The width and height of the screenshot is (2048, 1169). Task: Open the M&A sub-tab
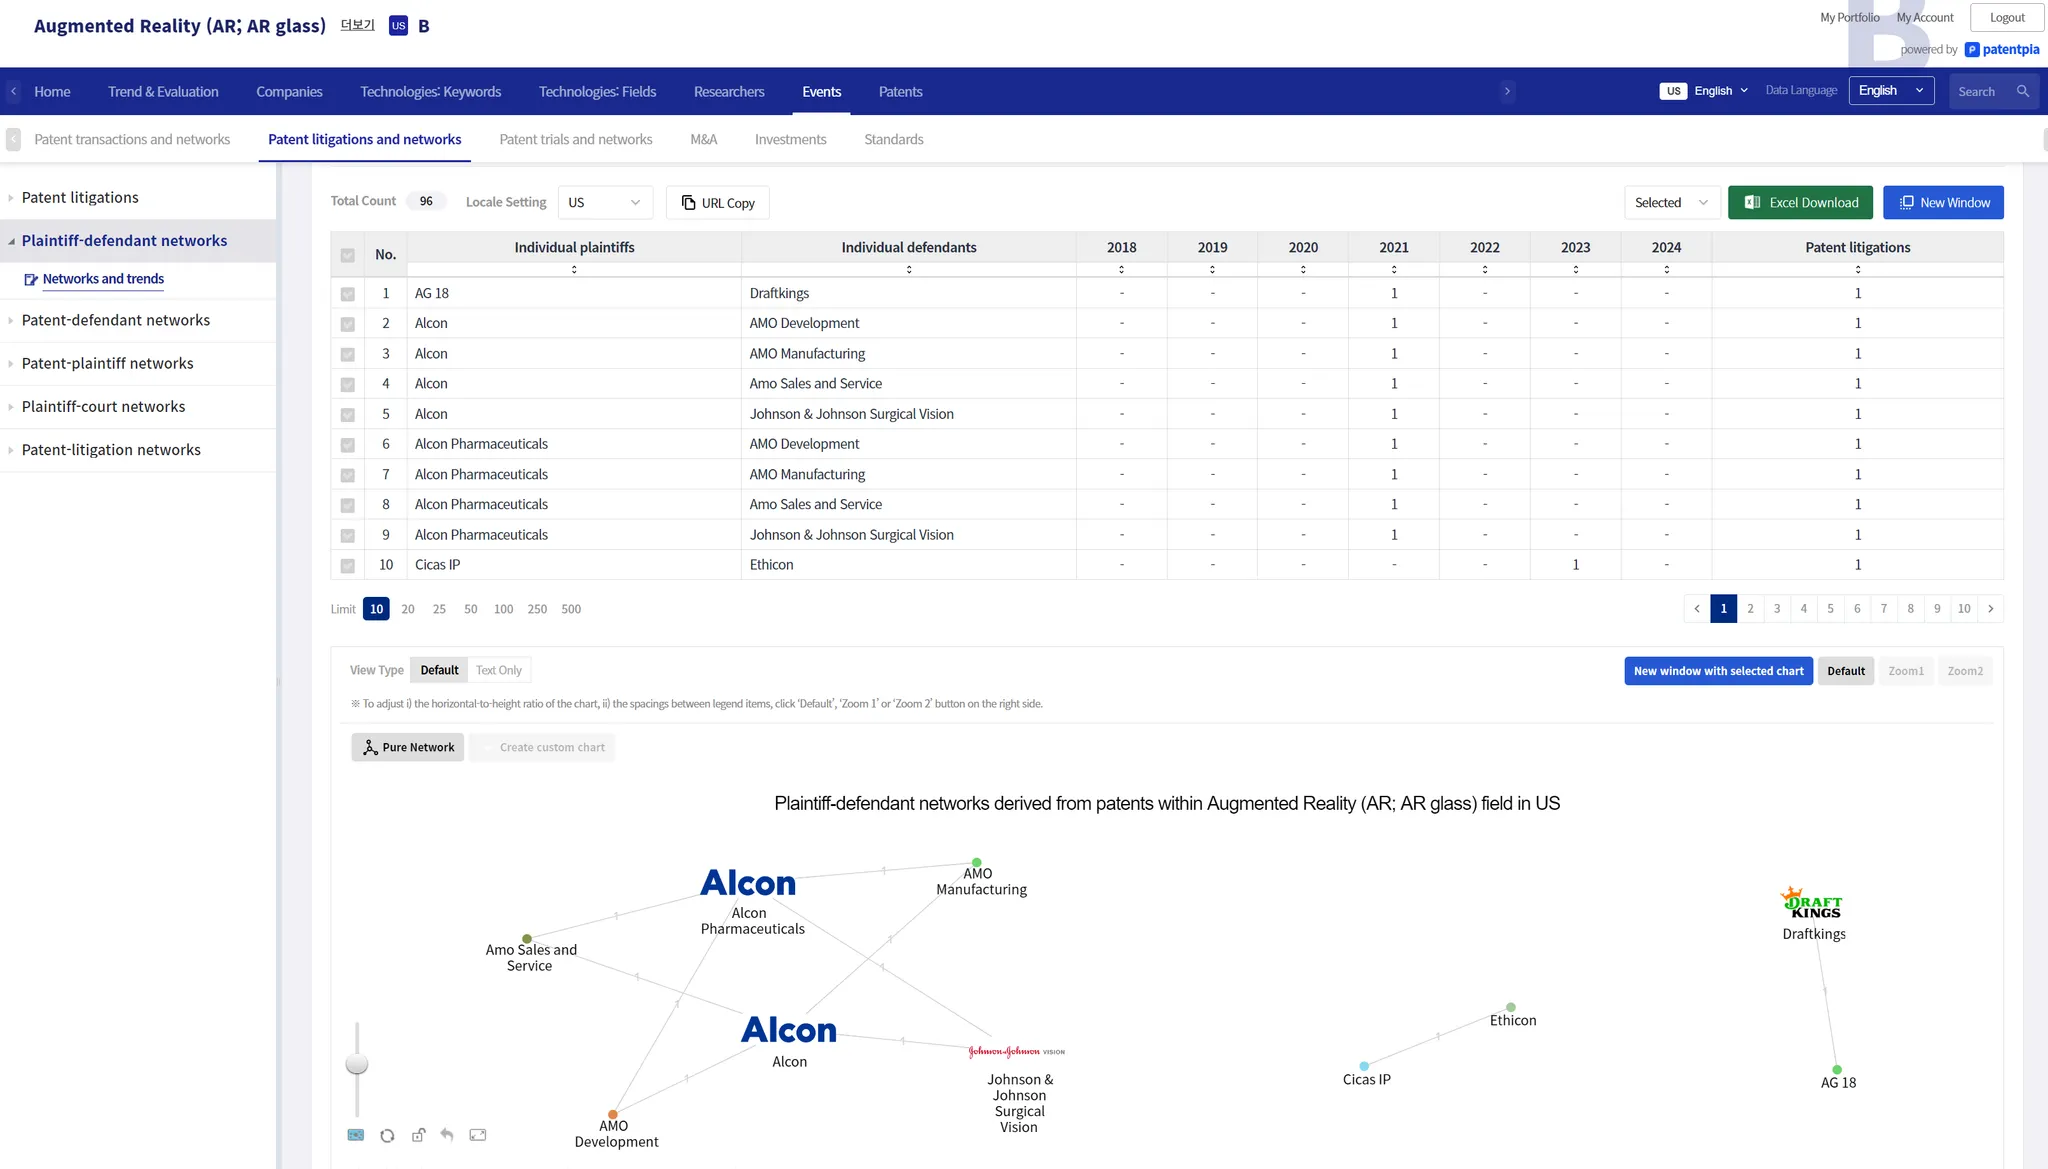pos(703,140)
